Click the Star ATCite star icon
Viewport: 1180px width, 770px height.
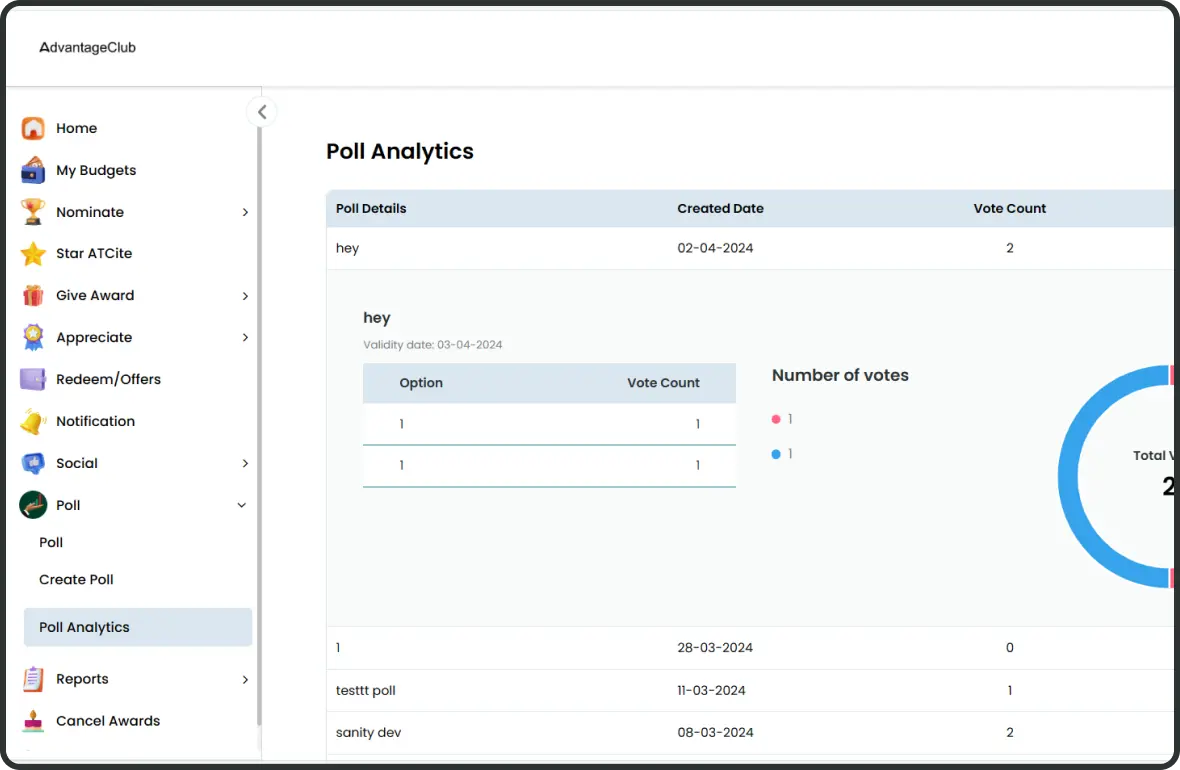[33, 254]
